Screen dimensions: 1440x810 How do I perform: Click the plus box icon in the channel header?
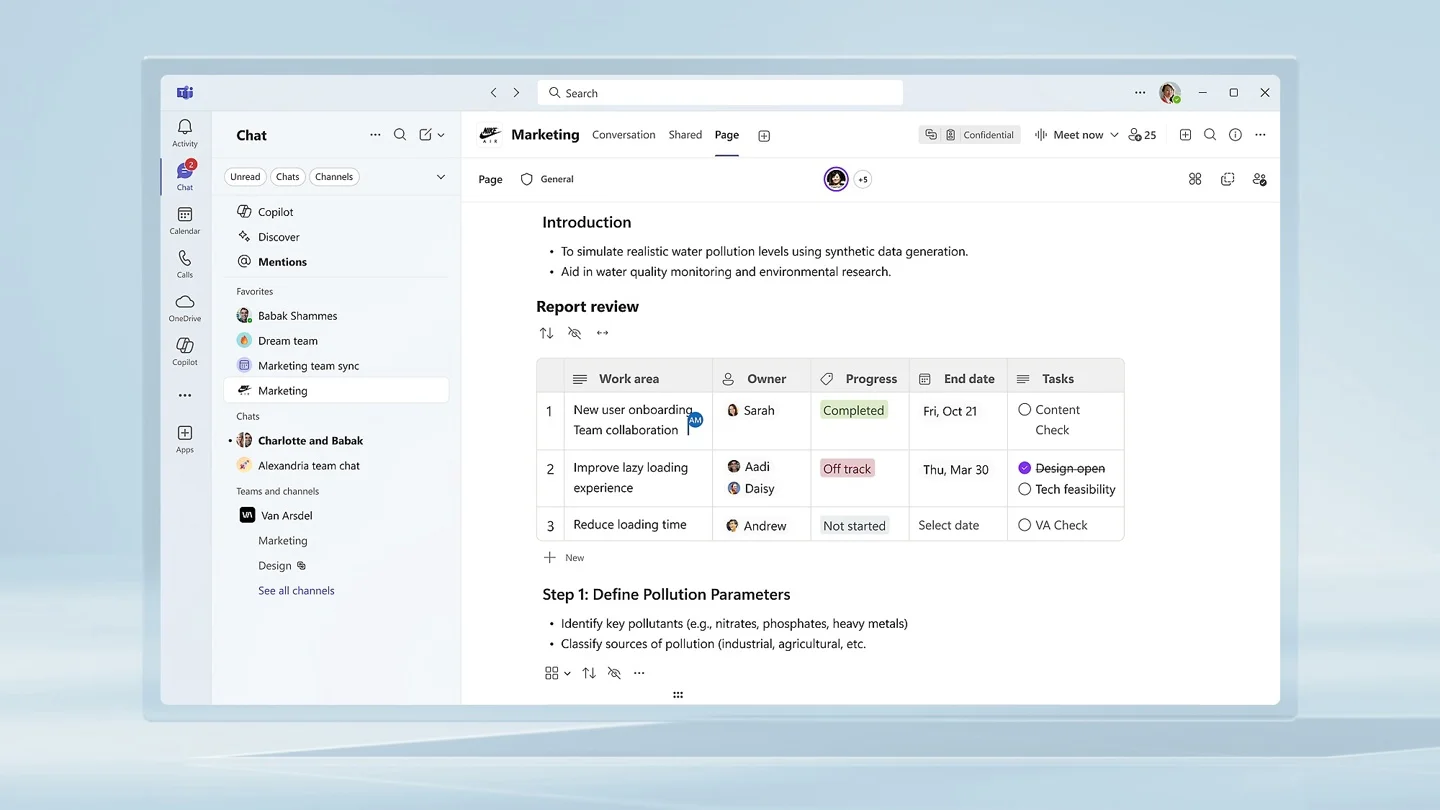(1185, 135)
